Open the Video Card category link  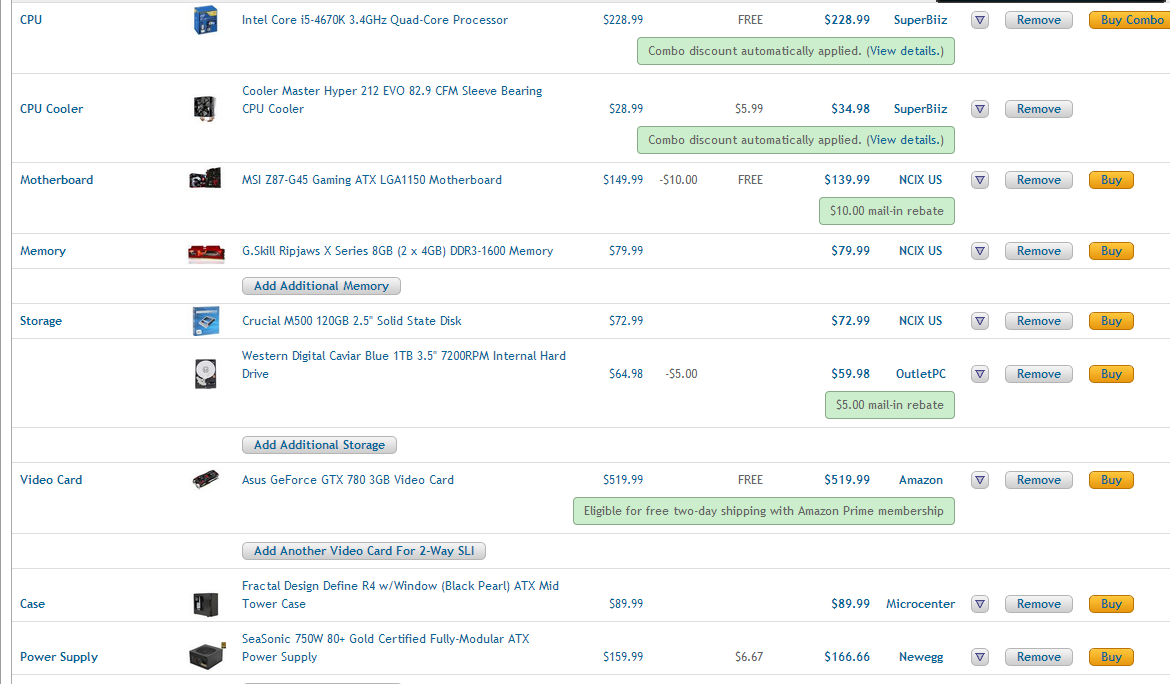pos(51,480)
